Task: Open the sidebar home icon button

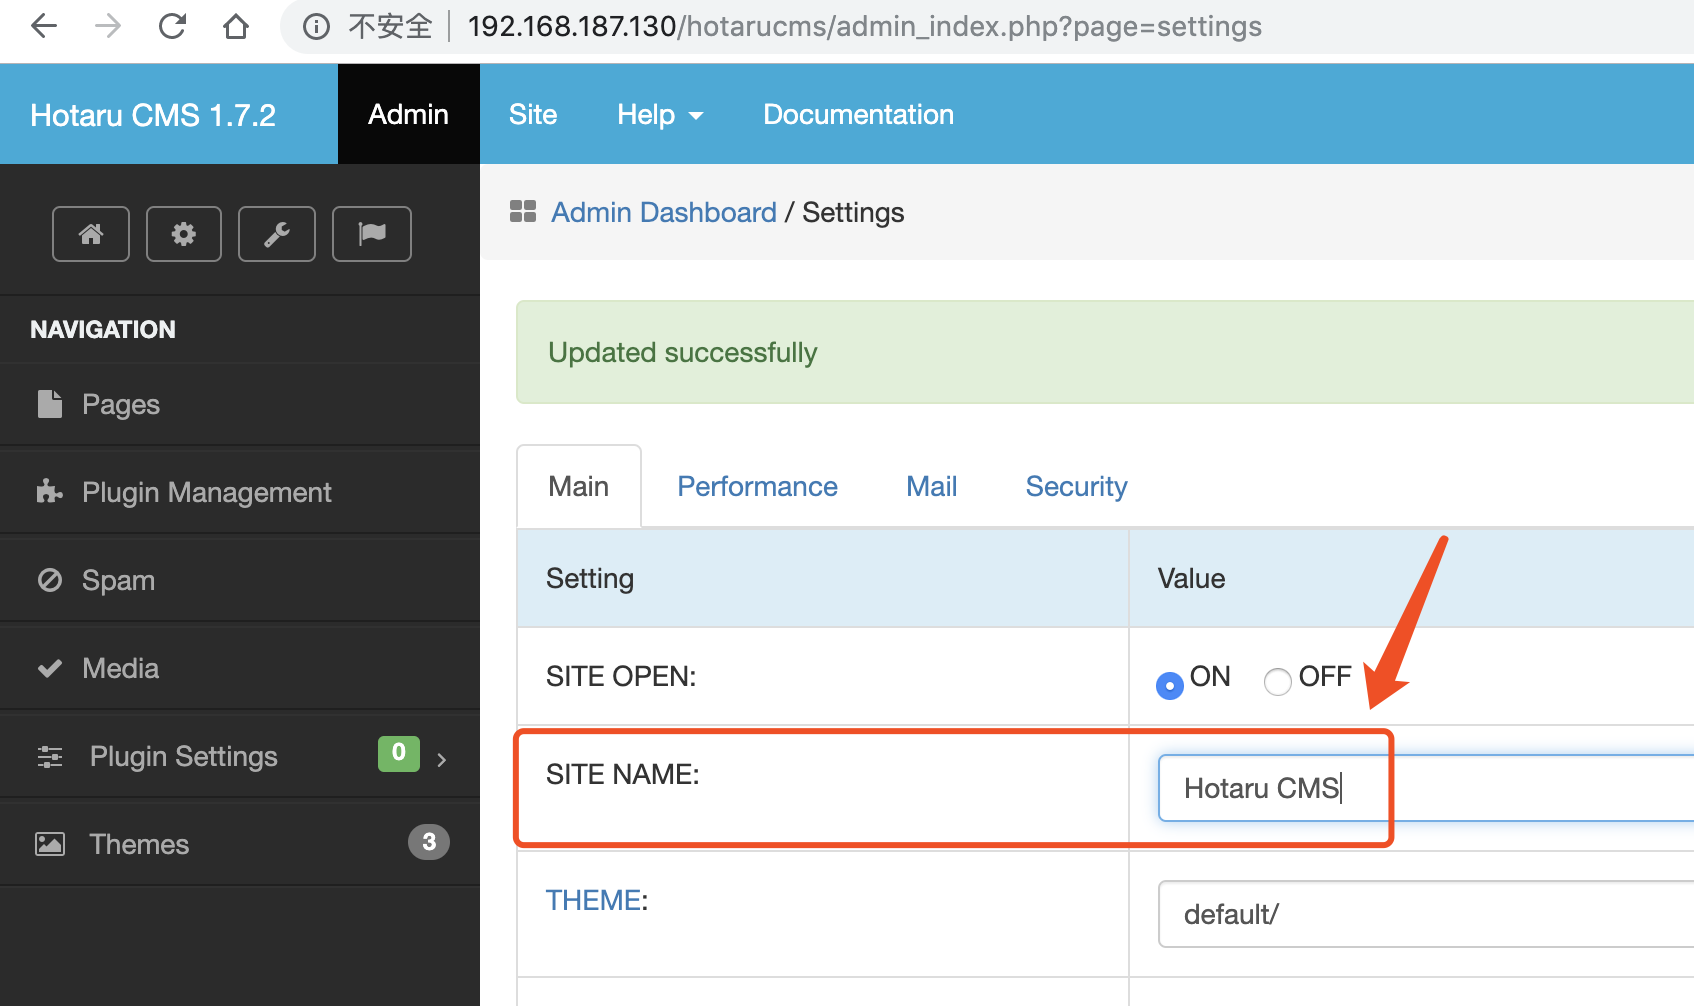Action: [91, 234]
